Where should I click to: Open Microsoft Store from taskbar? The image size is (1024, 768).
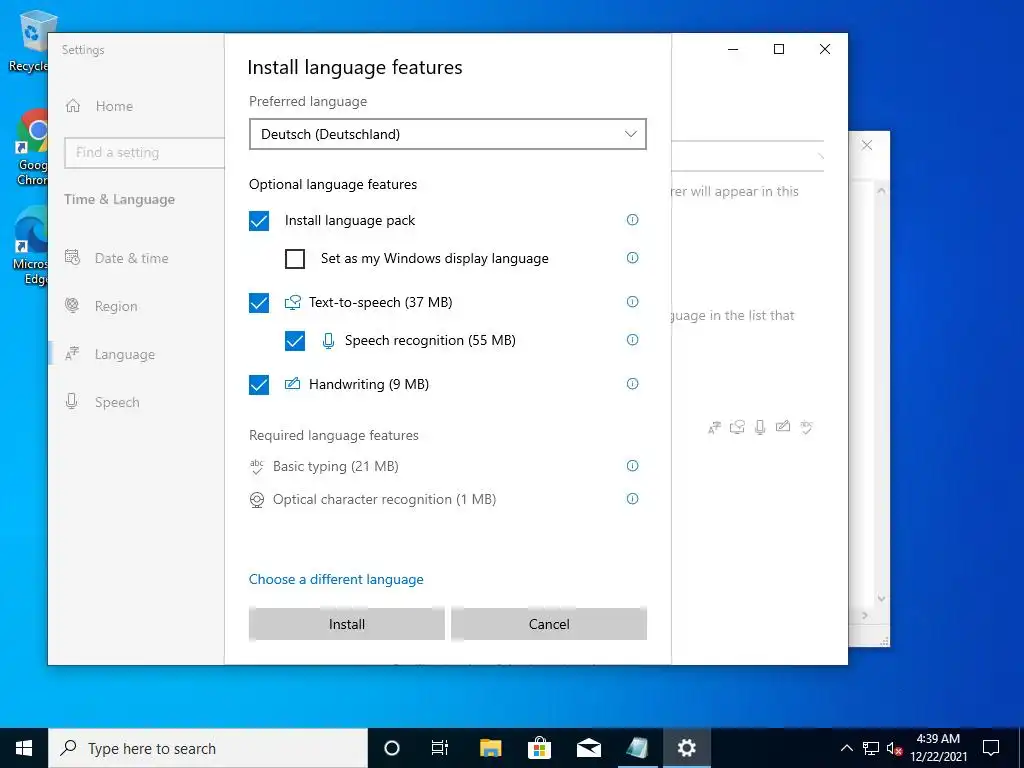click(x=539, y=748)
